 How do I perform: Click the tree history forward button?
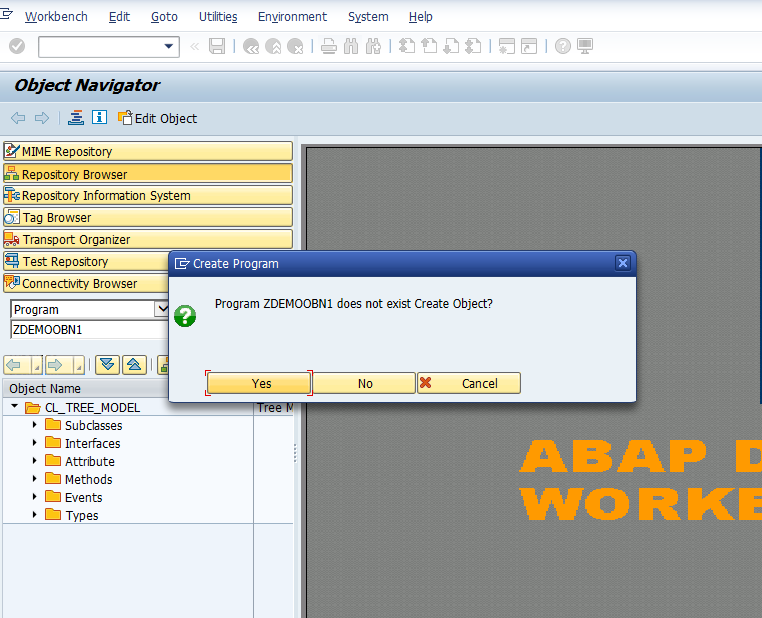pyautogui.click(x=65, y=365)
